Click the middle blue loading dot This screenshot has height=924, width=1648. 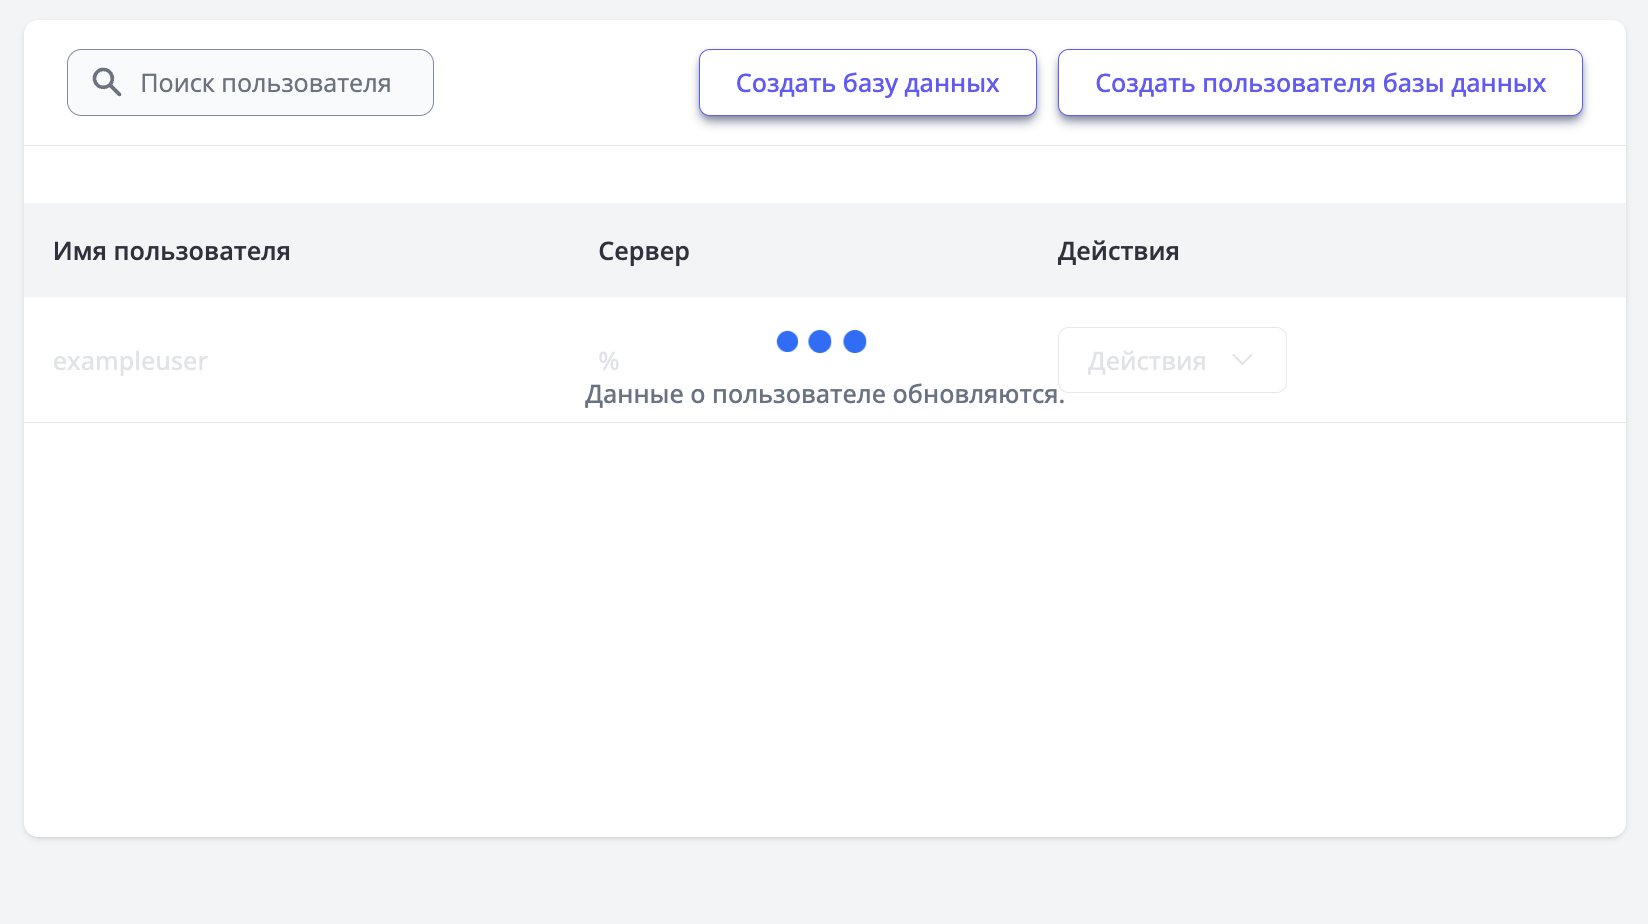click(820, 342)
